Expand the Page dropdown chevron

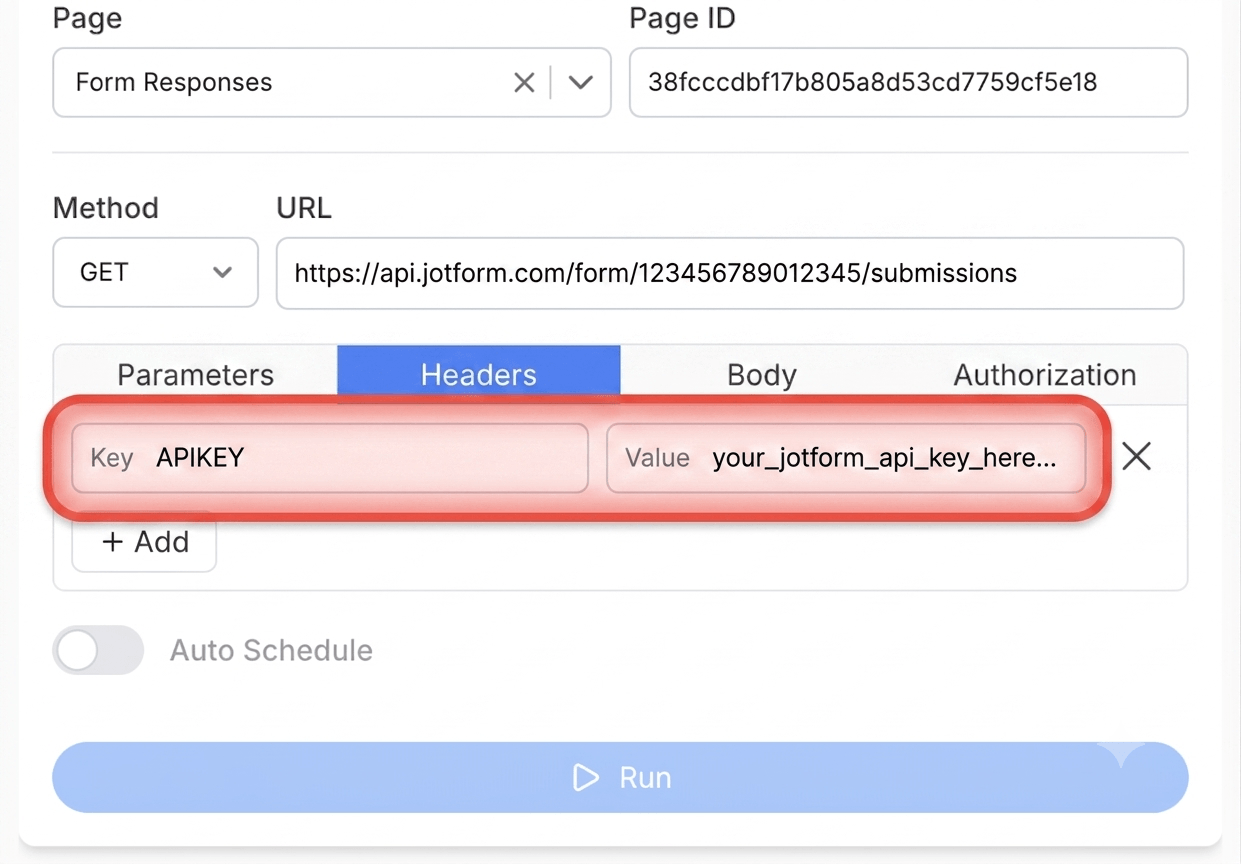[581, 83]
